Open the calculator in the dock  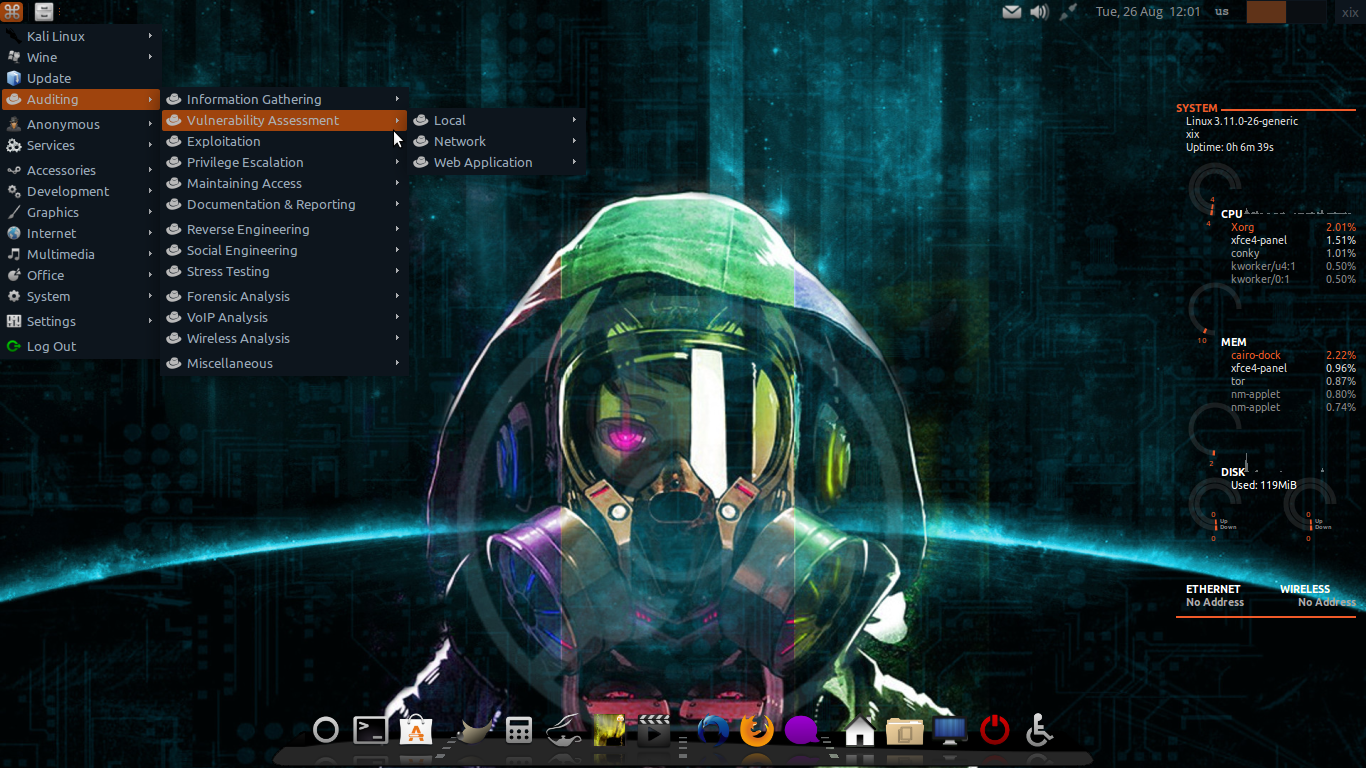pos(518,731)
